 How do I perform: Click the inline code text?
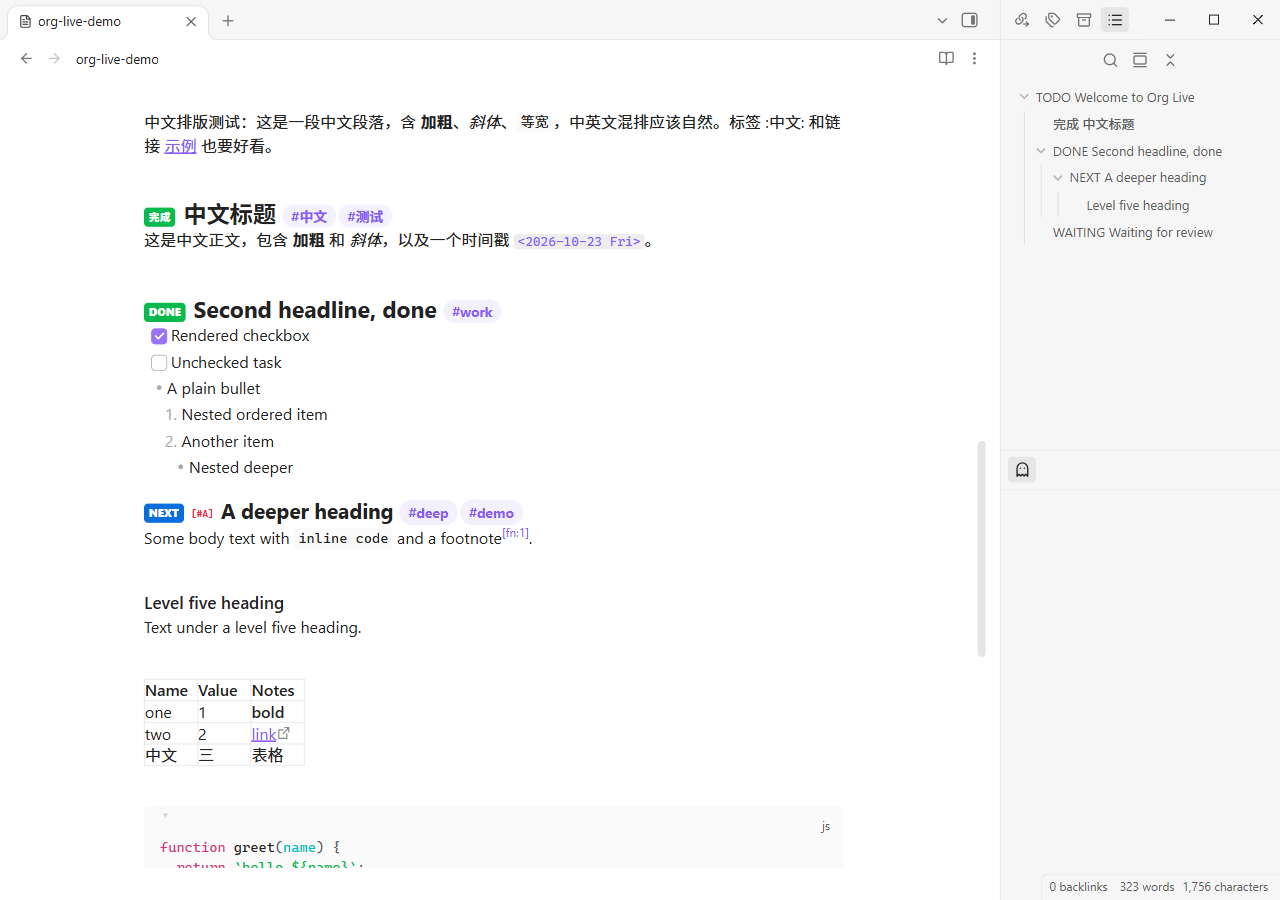(343, 539)
